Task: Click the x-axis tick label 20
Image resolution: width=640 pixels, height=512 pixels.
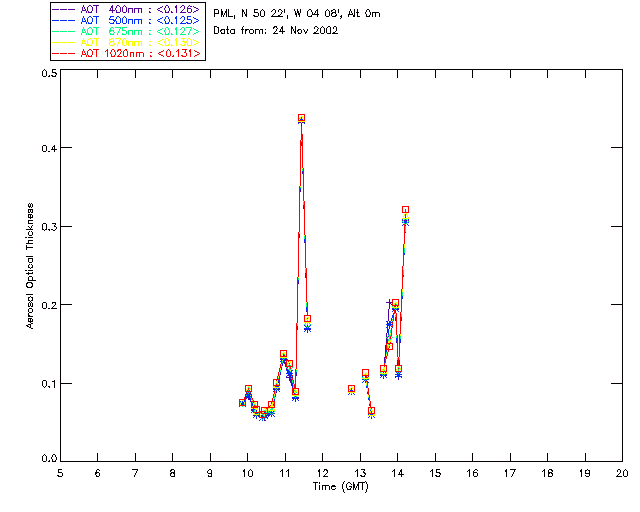Action: pos(622,473)
